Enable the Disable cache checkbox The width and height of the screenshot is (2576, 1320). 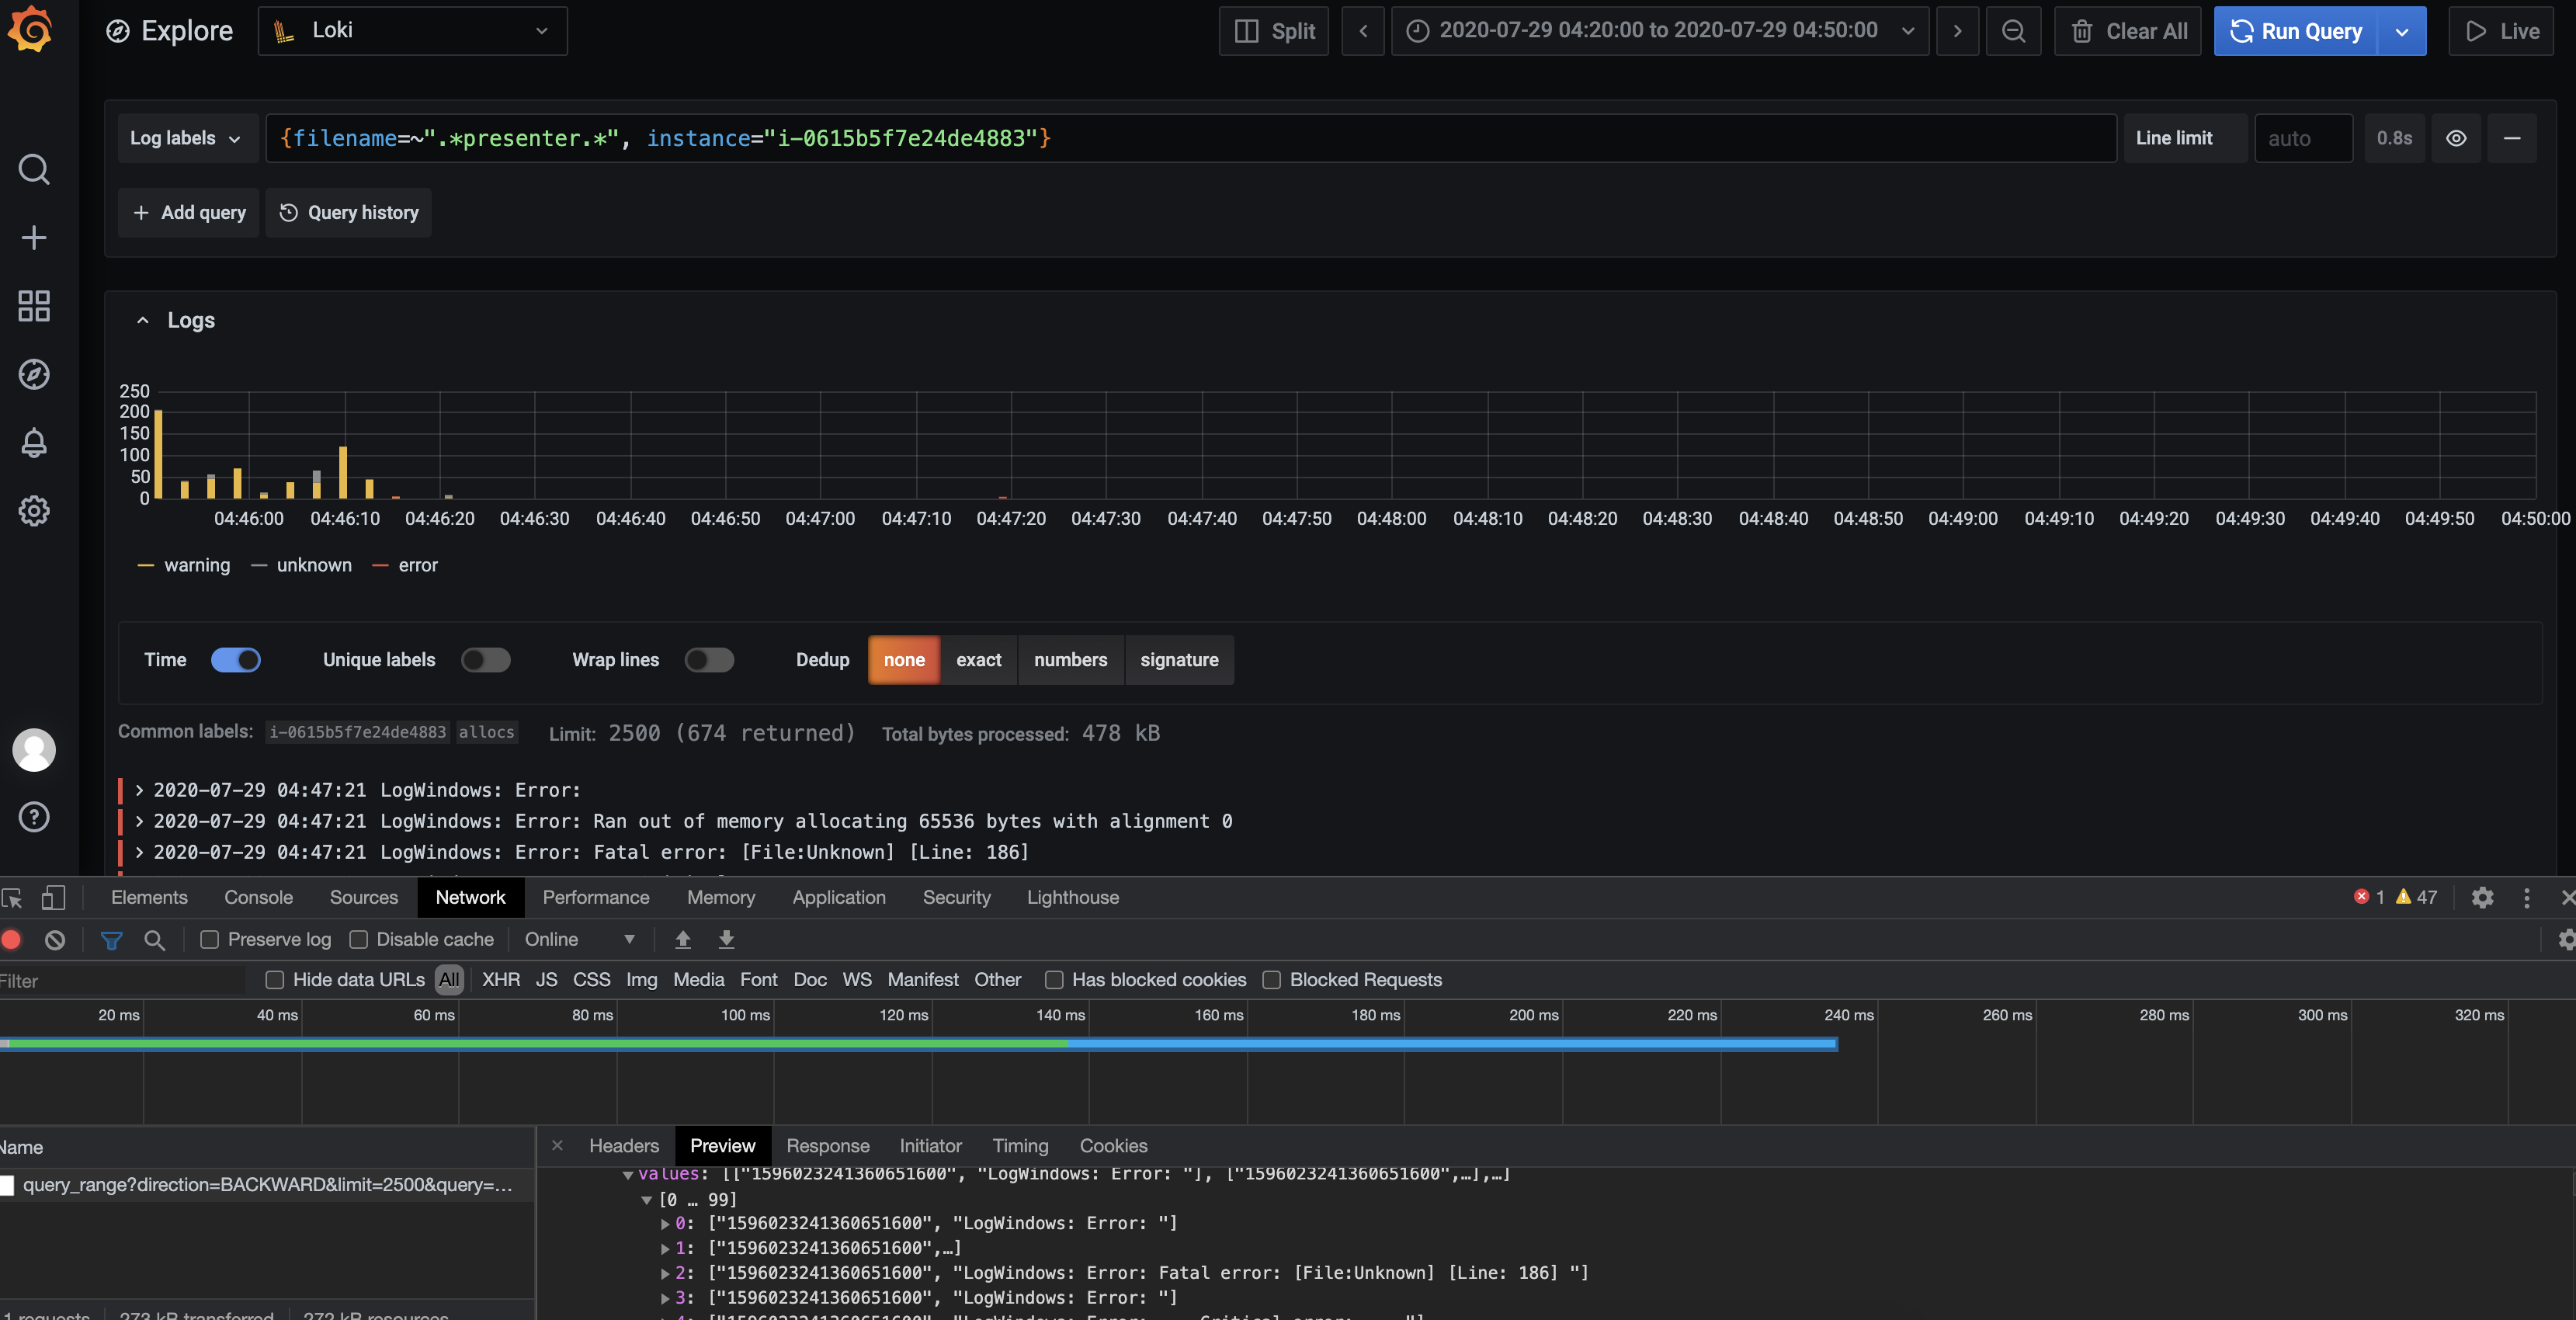[358, 940]
